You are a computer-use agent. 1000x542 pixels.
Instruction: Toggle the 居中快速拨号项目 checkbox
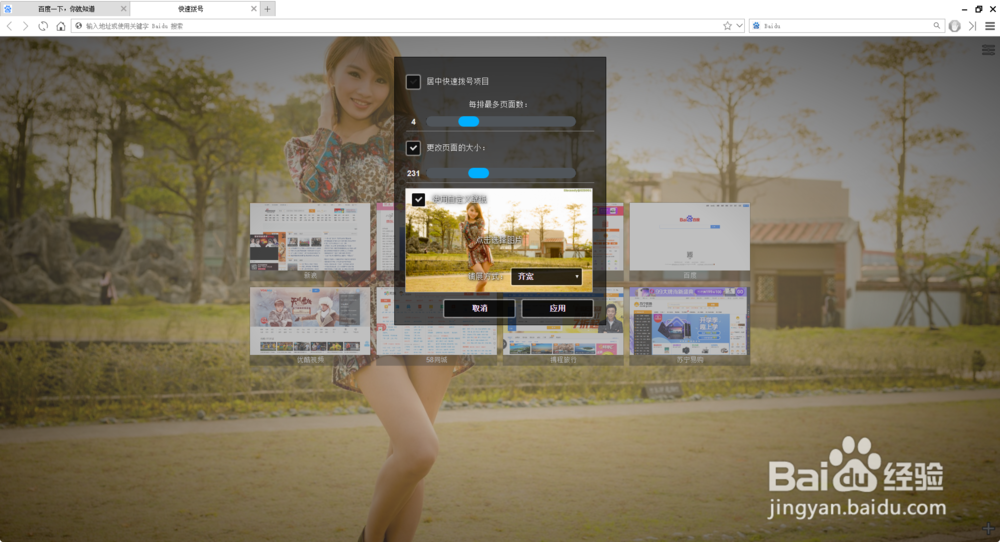tap(413, 82)
